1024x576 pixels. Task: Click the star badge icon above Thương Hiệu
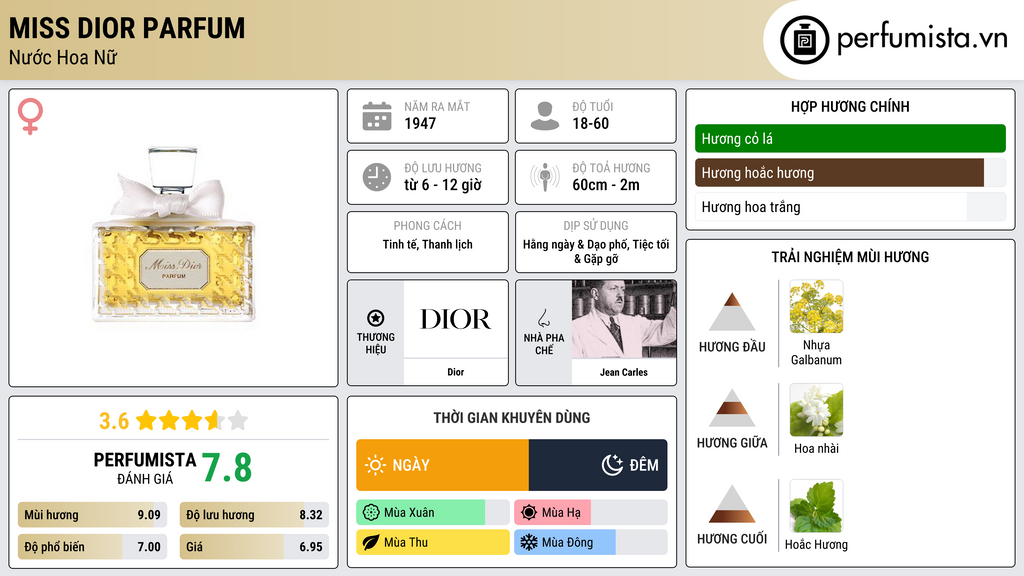(x=376, y=318)
